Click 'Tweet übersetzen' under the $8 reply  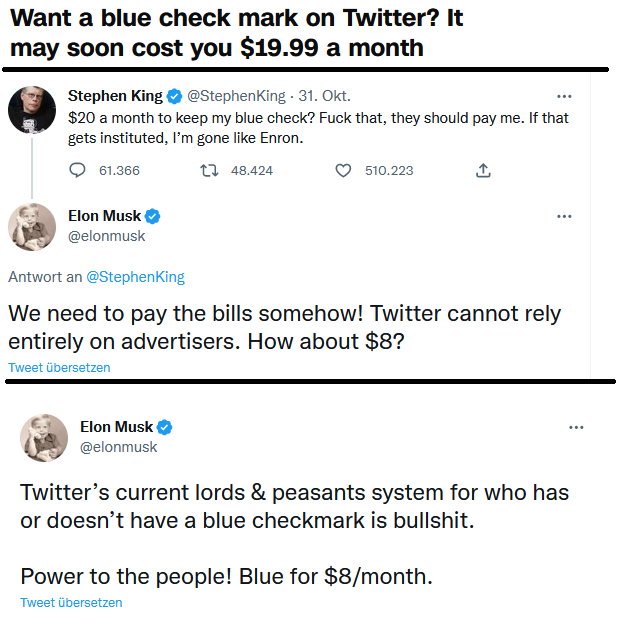coord(59,368)
